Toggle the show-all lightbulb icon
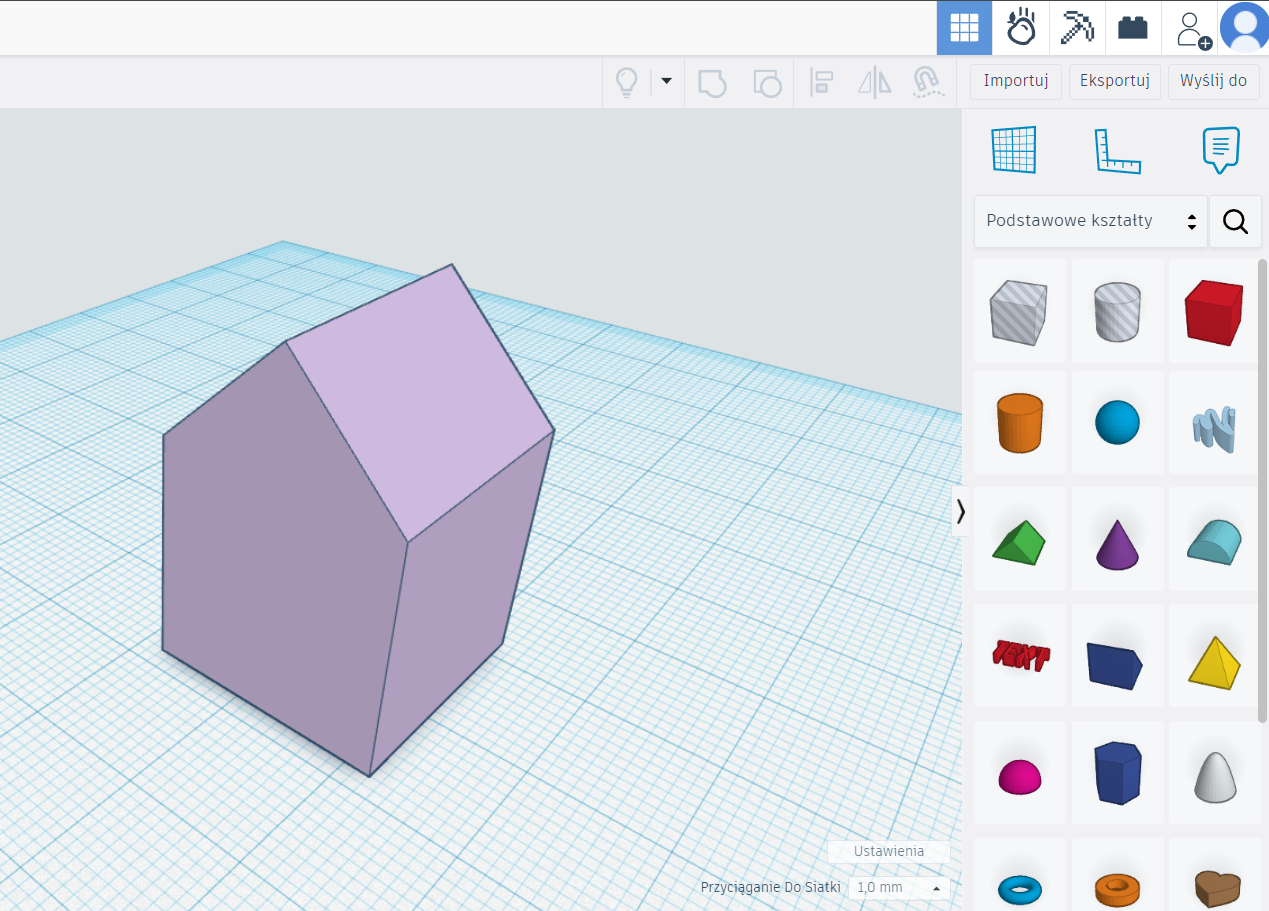 (x=627, y=82)
